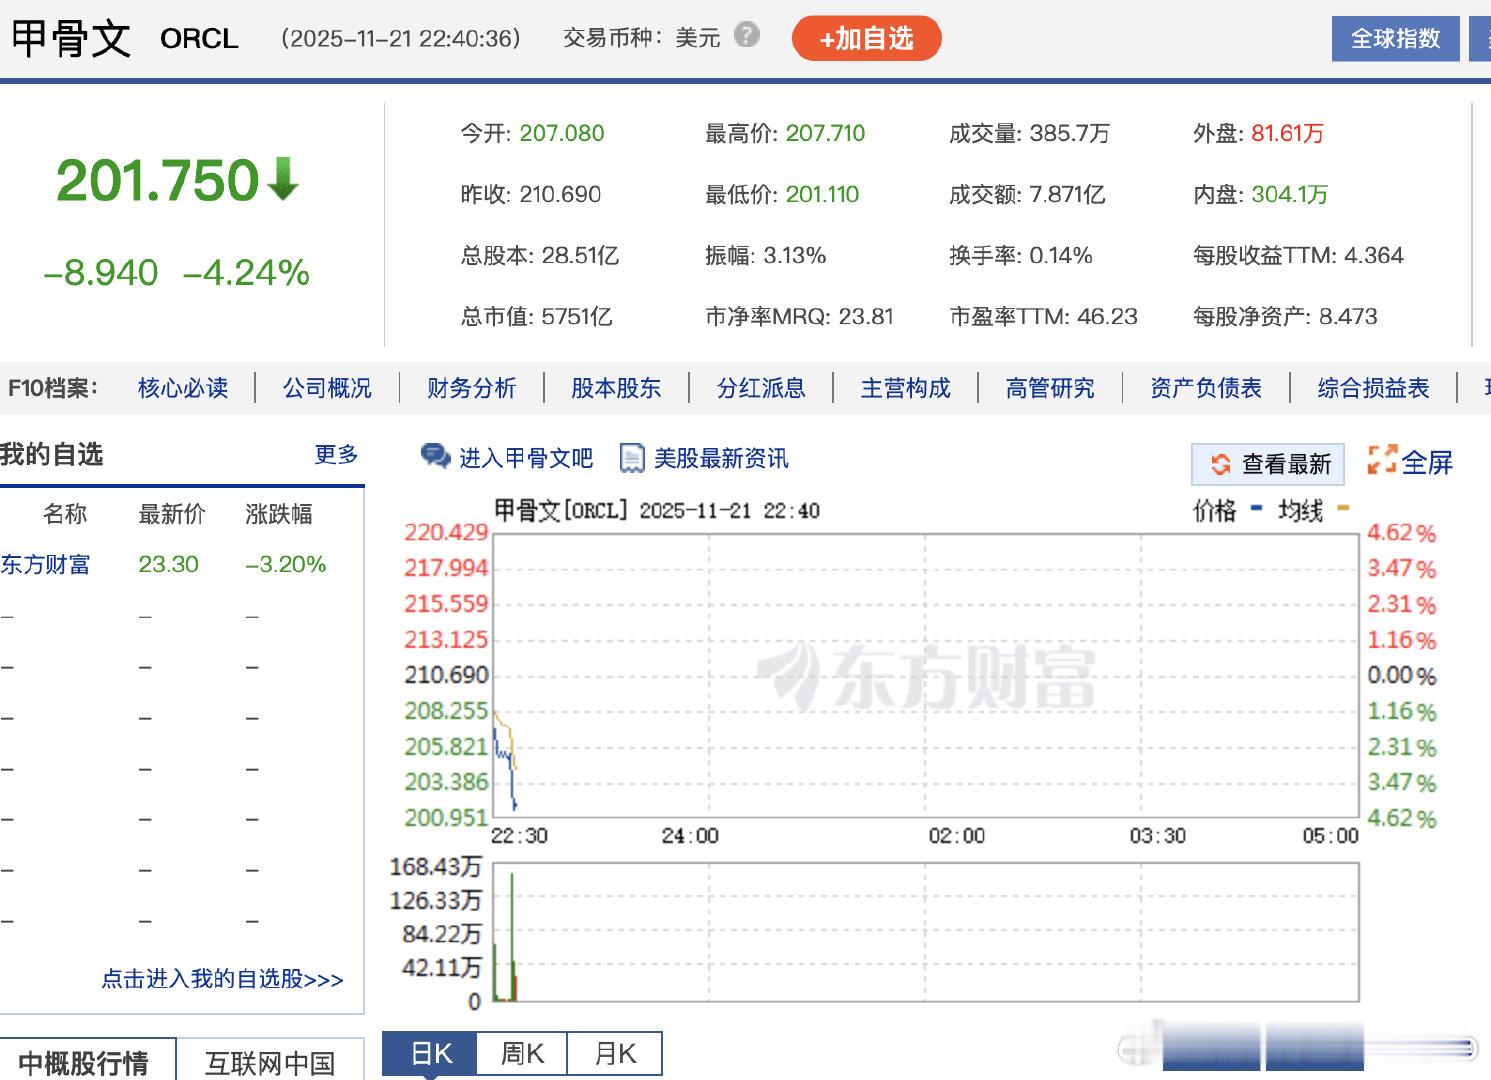This screenshot has height=1080, width=1491.
Task: Click the 甲骨文 stock name heading
Action: [x=71, y=38]
